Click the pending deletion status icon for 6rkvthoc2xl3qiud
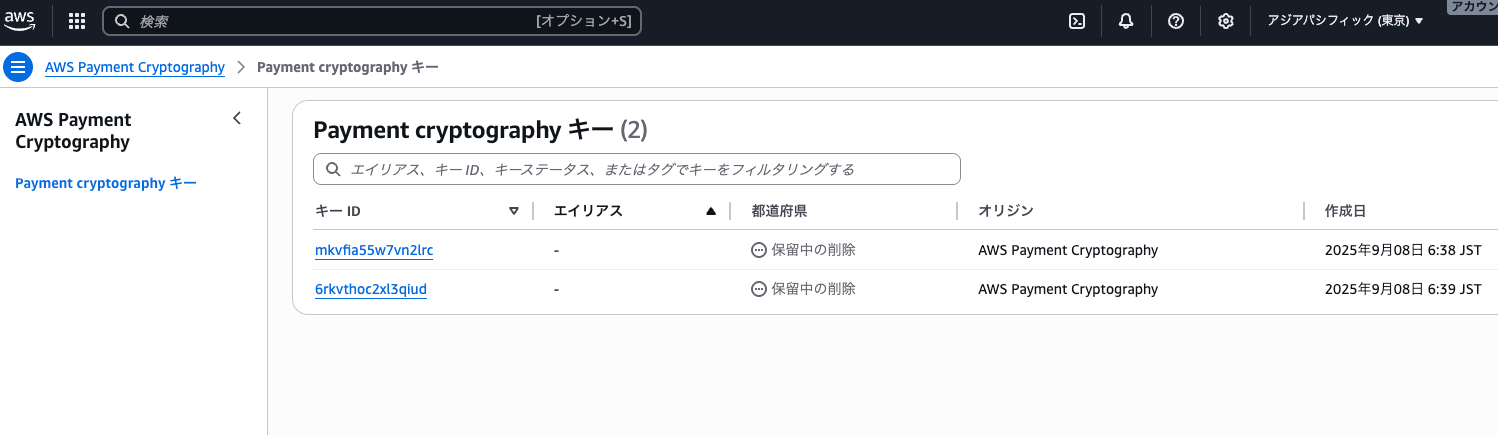This screenshot has height=435, width=1498. (x=759, y=289)
